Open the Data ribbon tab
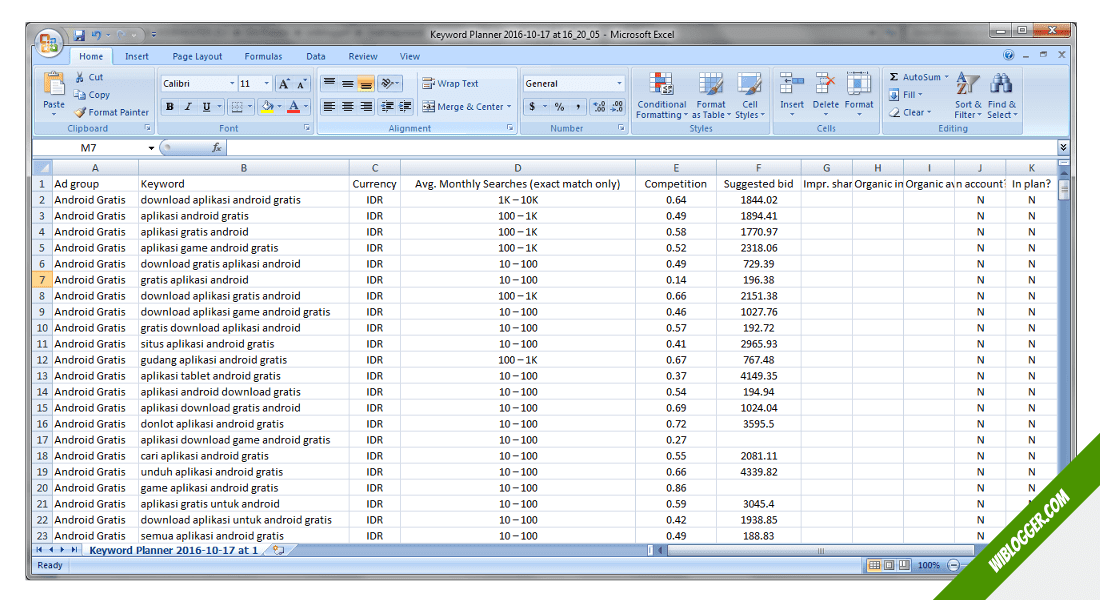Screen dimensions: 1100x600 coord(316,56)
